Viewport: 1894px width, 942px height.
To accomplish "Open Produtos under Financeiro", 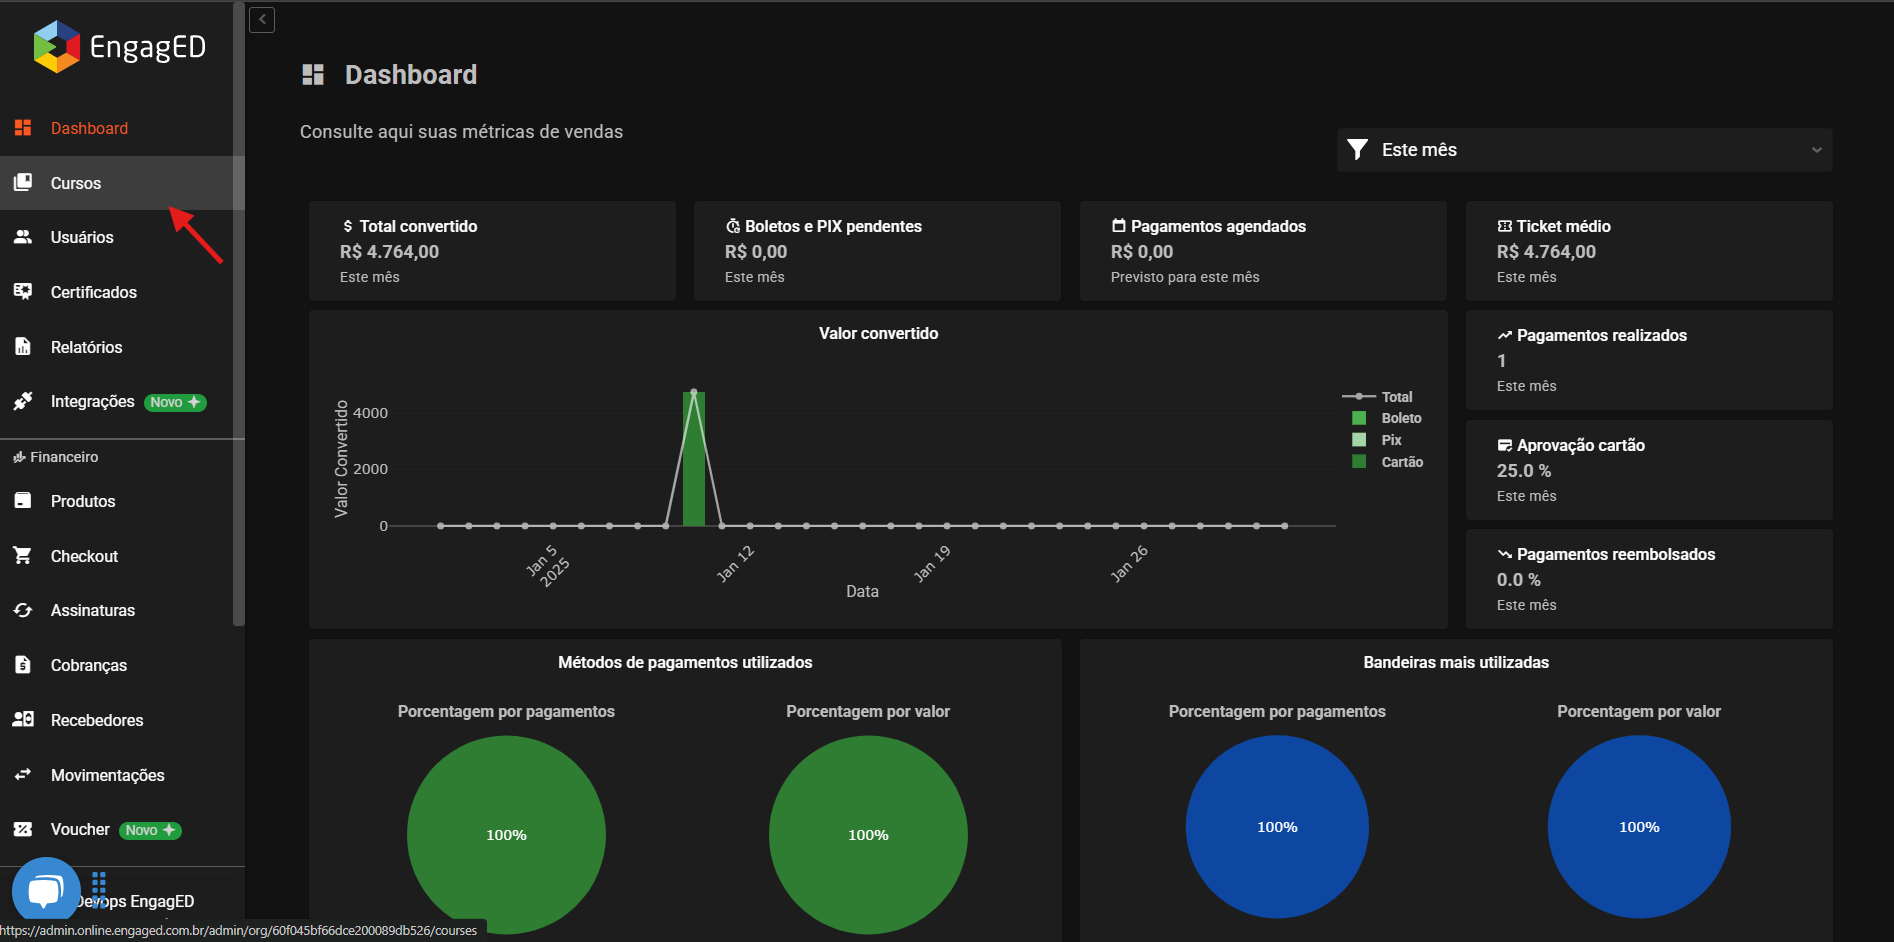I will [117, 501].
